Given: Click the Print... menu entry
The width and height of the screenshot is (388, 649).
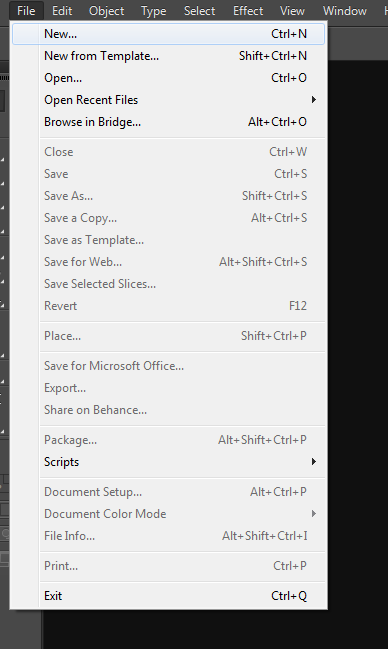Looking at the screenshot, I should [168, 566].
